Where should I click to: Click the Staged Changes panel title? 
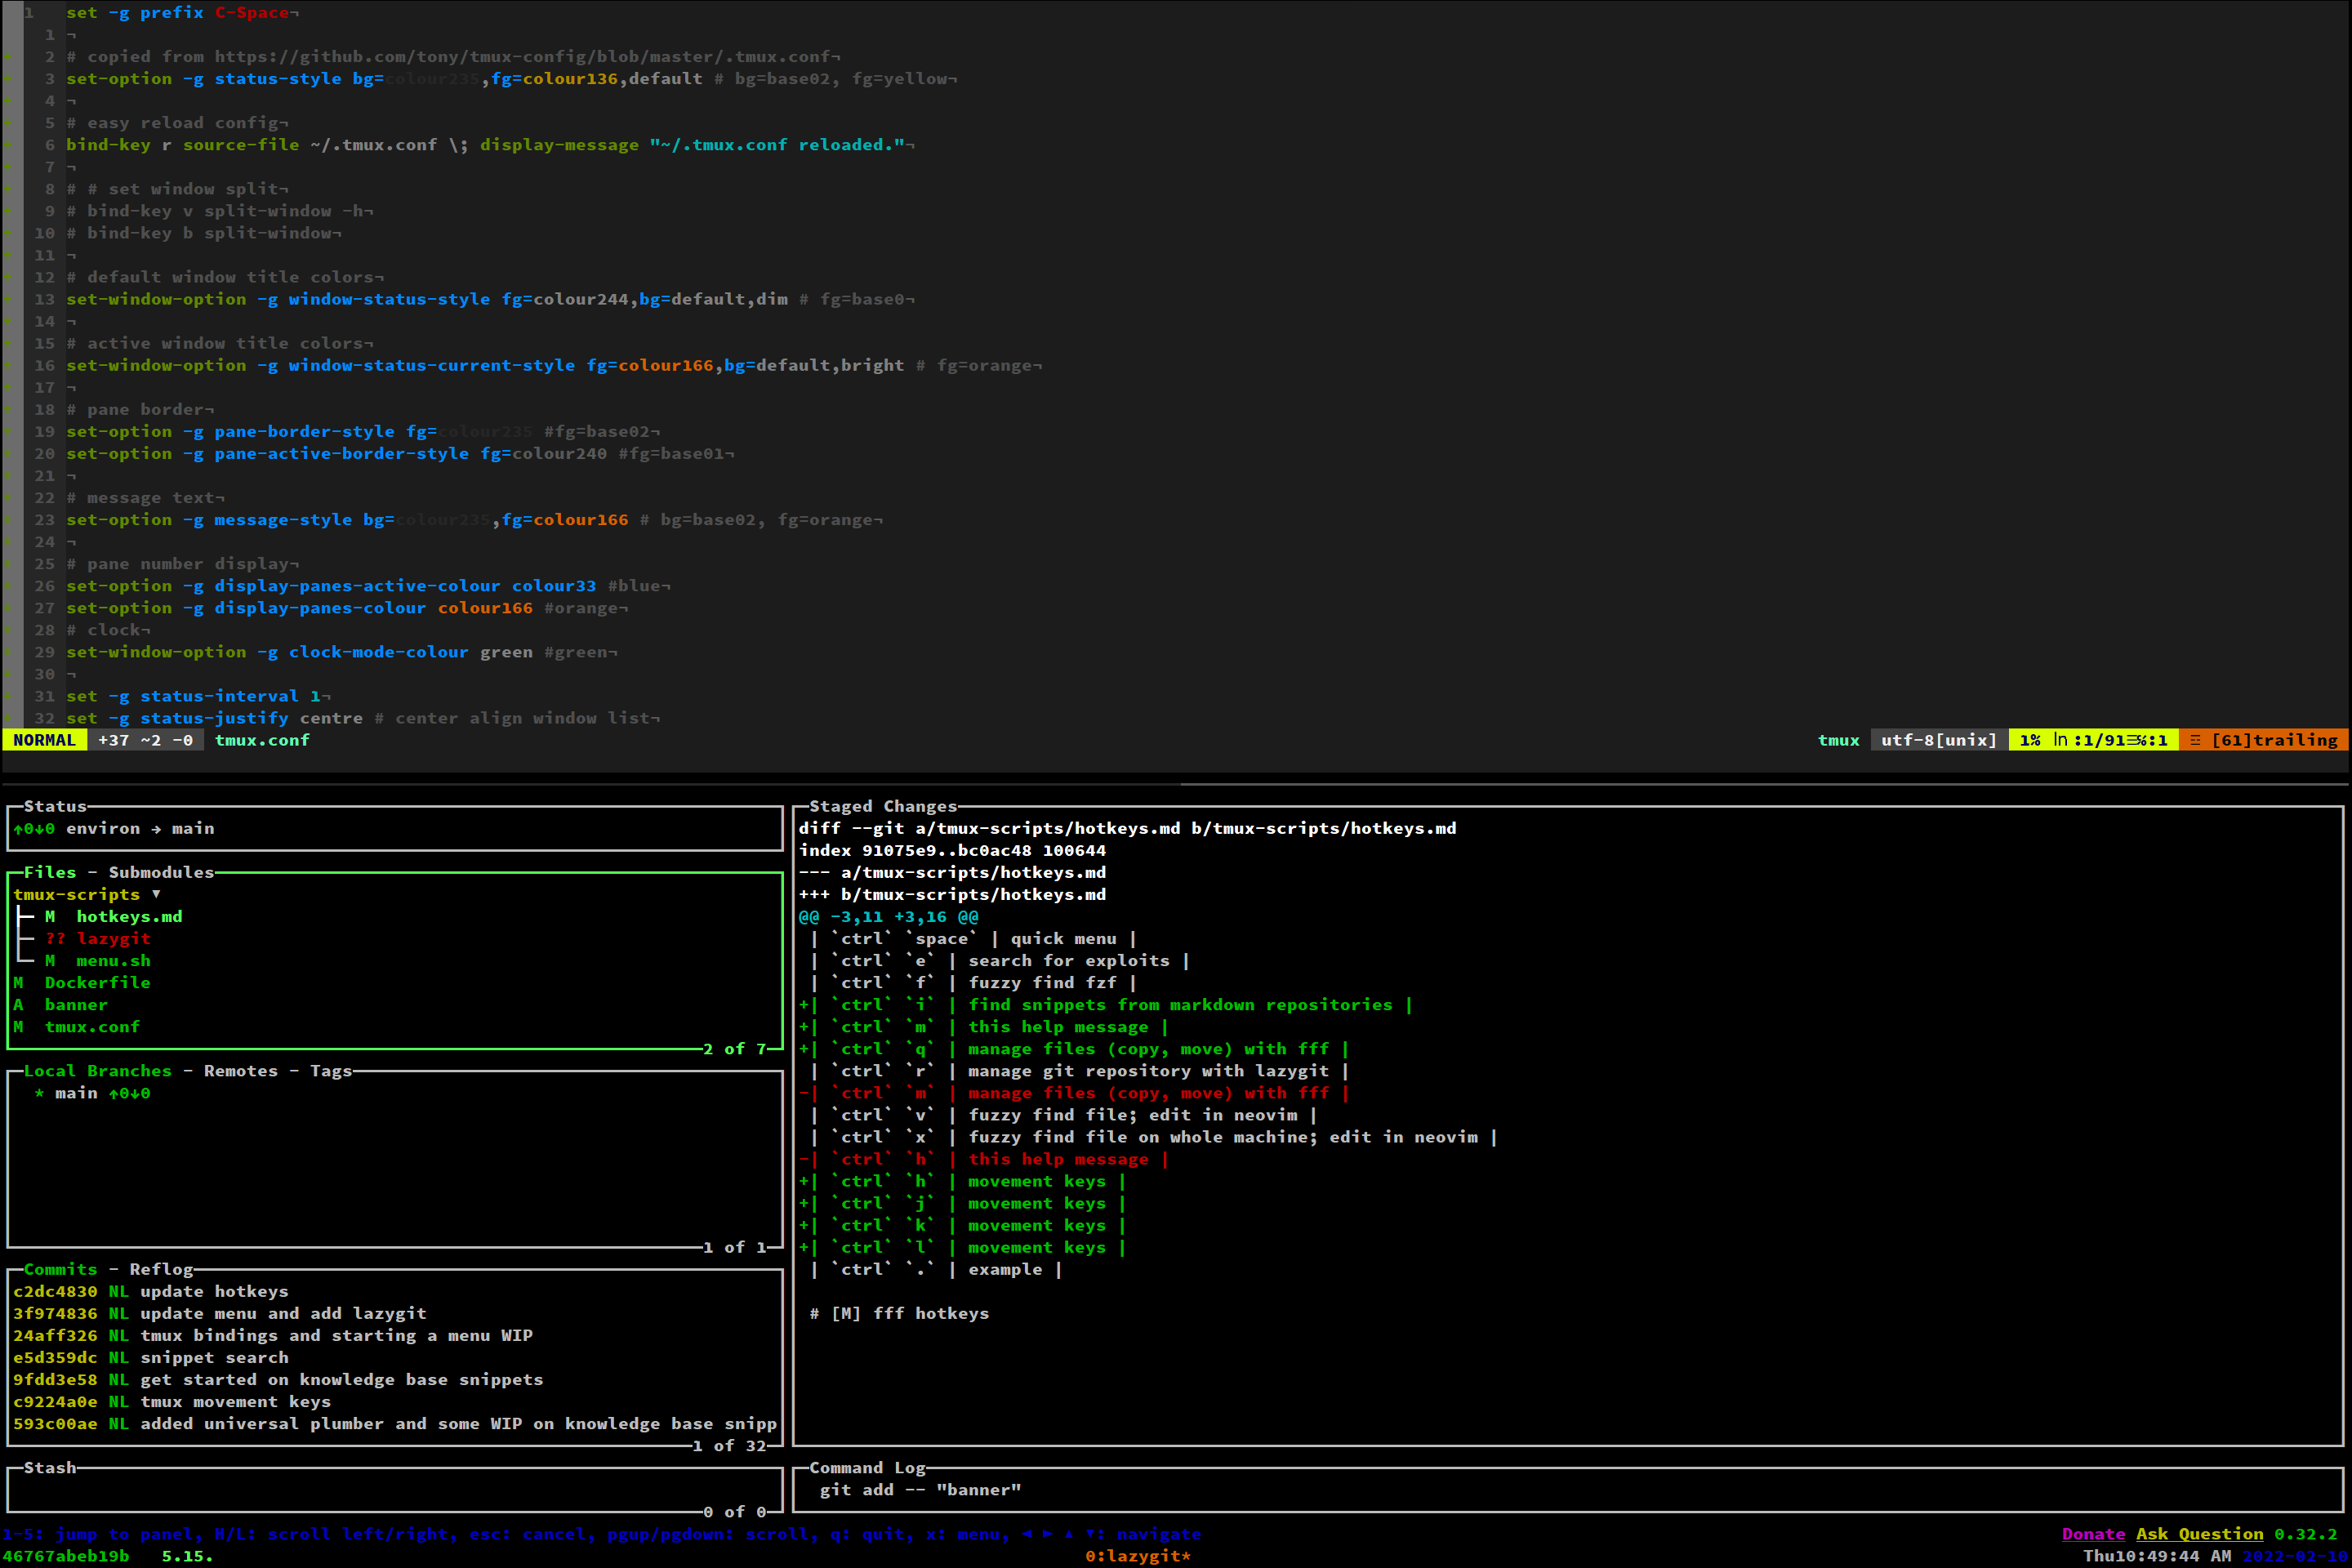click(x=883, y=806)
